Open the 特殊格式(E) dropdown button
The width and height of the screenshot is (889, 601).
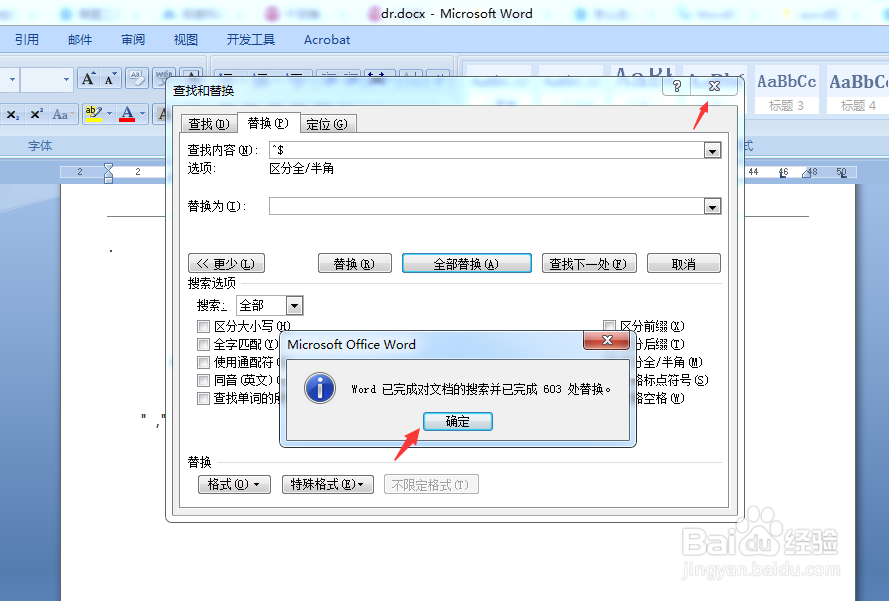click(328, 485)
